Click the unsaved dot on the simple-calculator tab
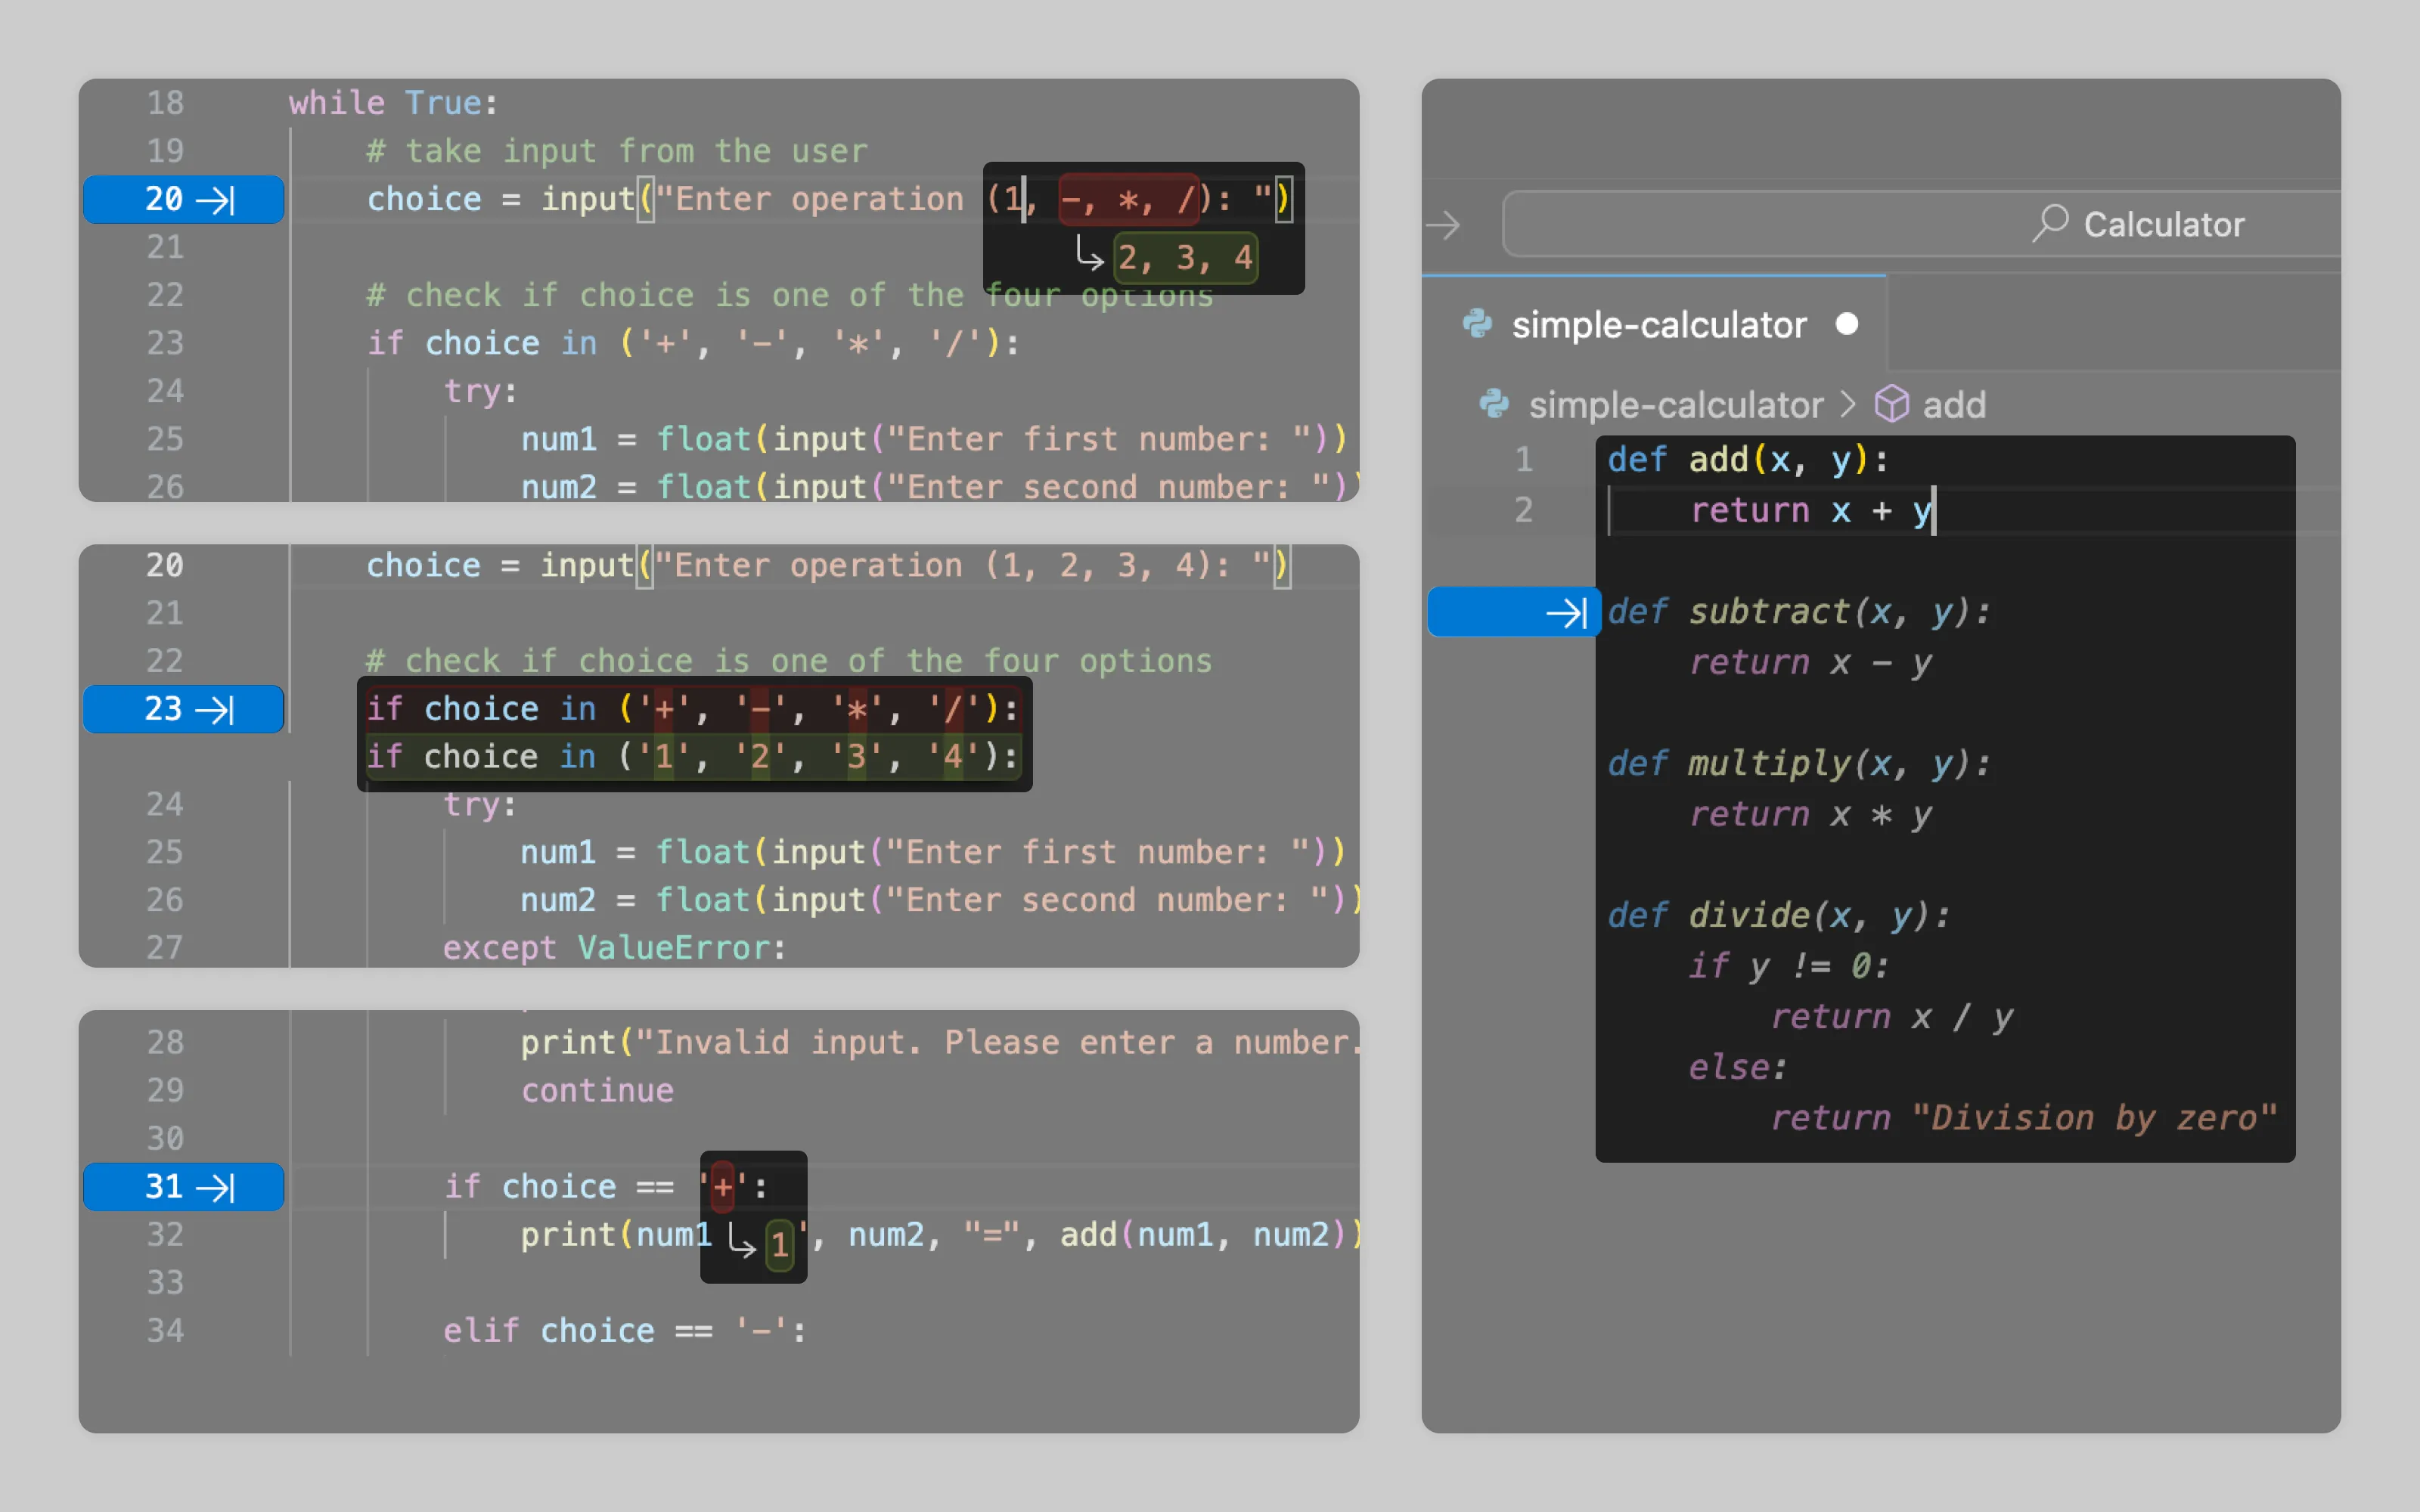 tap(1847, 324)
